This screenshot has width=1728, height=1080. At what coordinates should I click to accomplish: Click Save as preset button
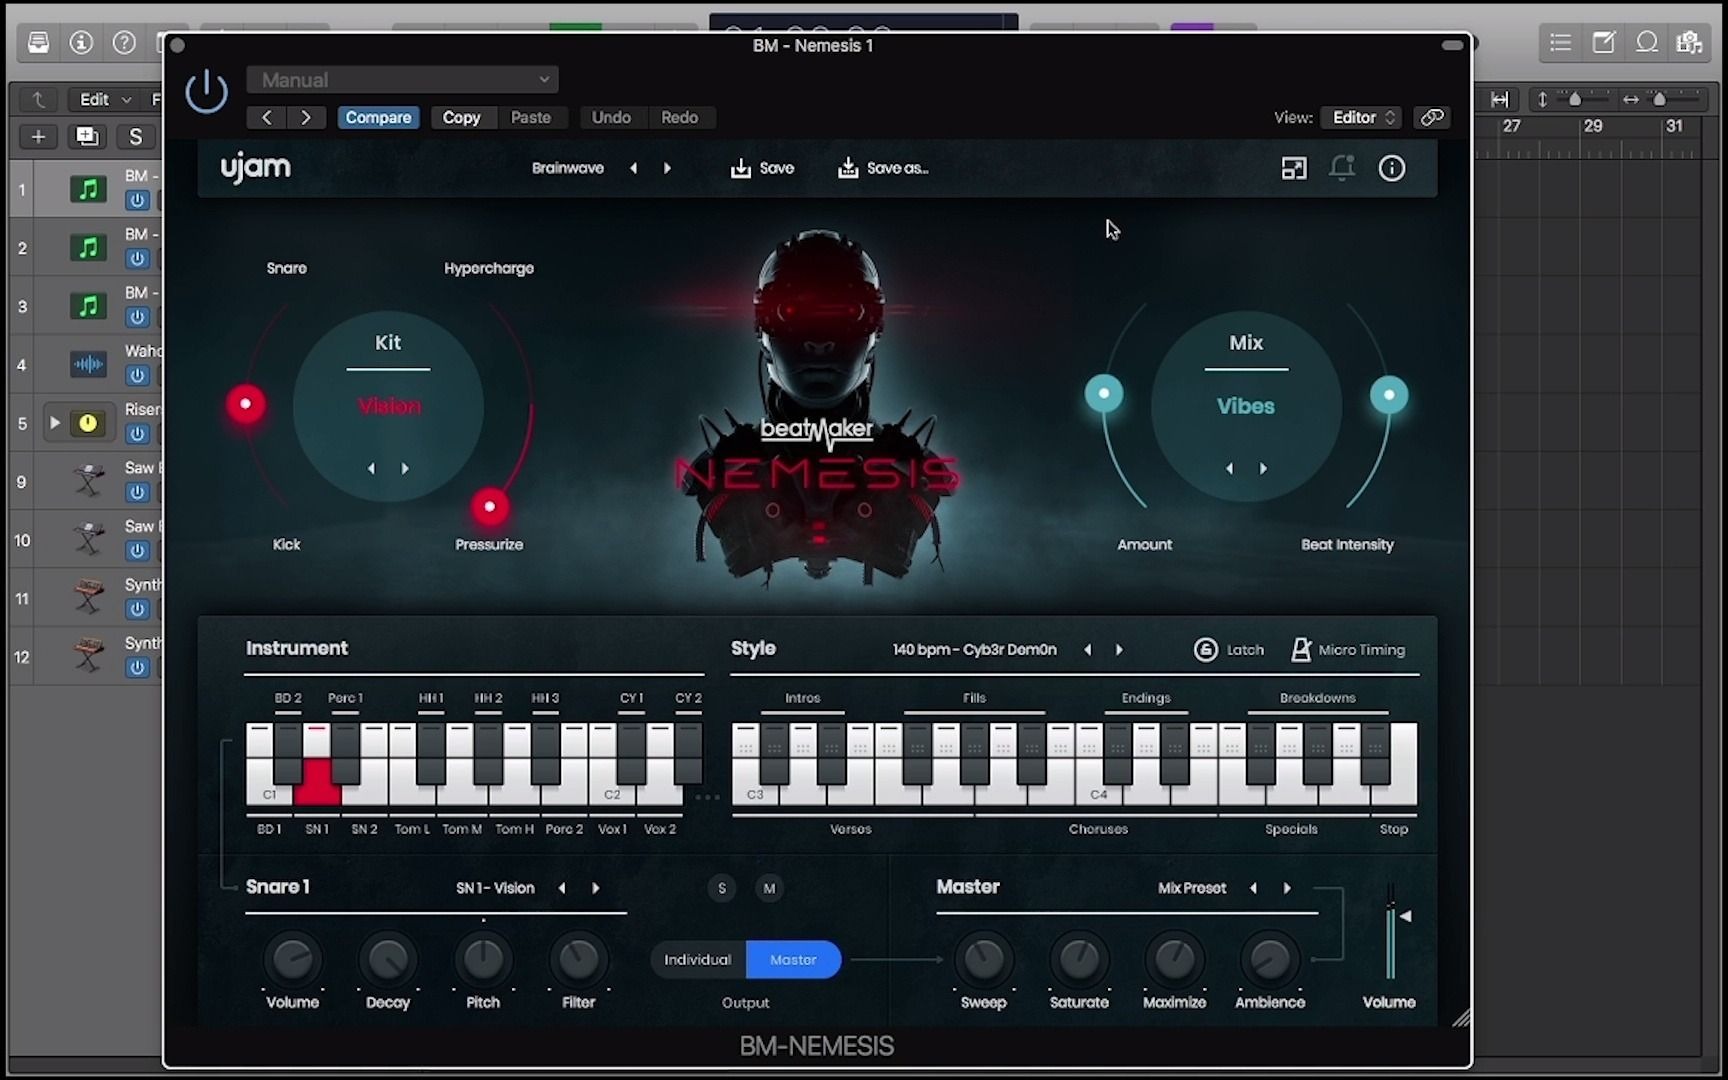(883, 168)
